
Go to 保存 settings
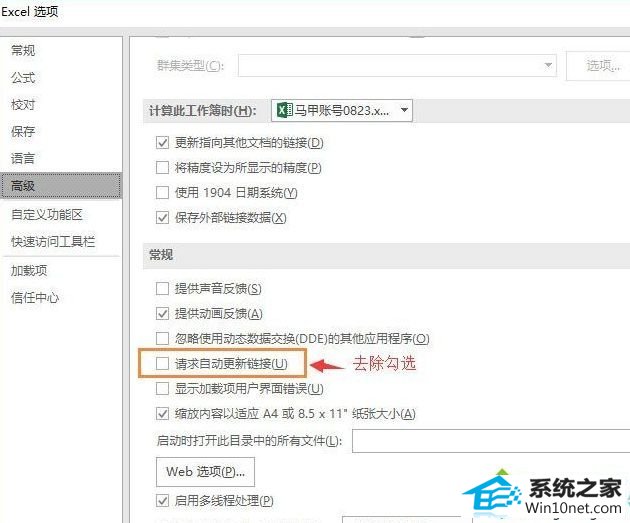point(23,131)
